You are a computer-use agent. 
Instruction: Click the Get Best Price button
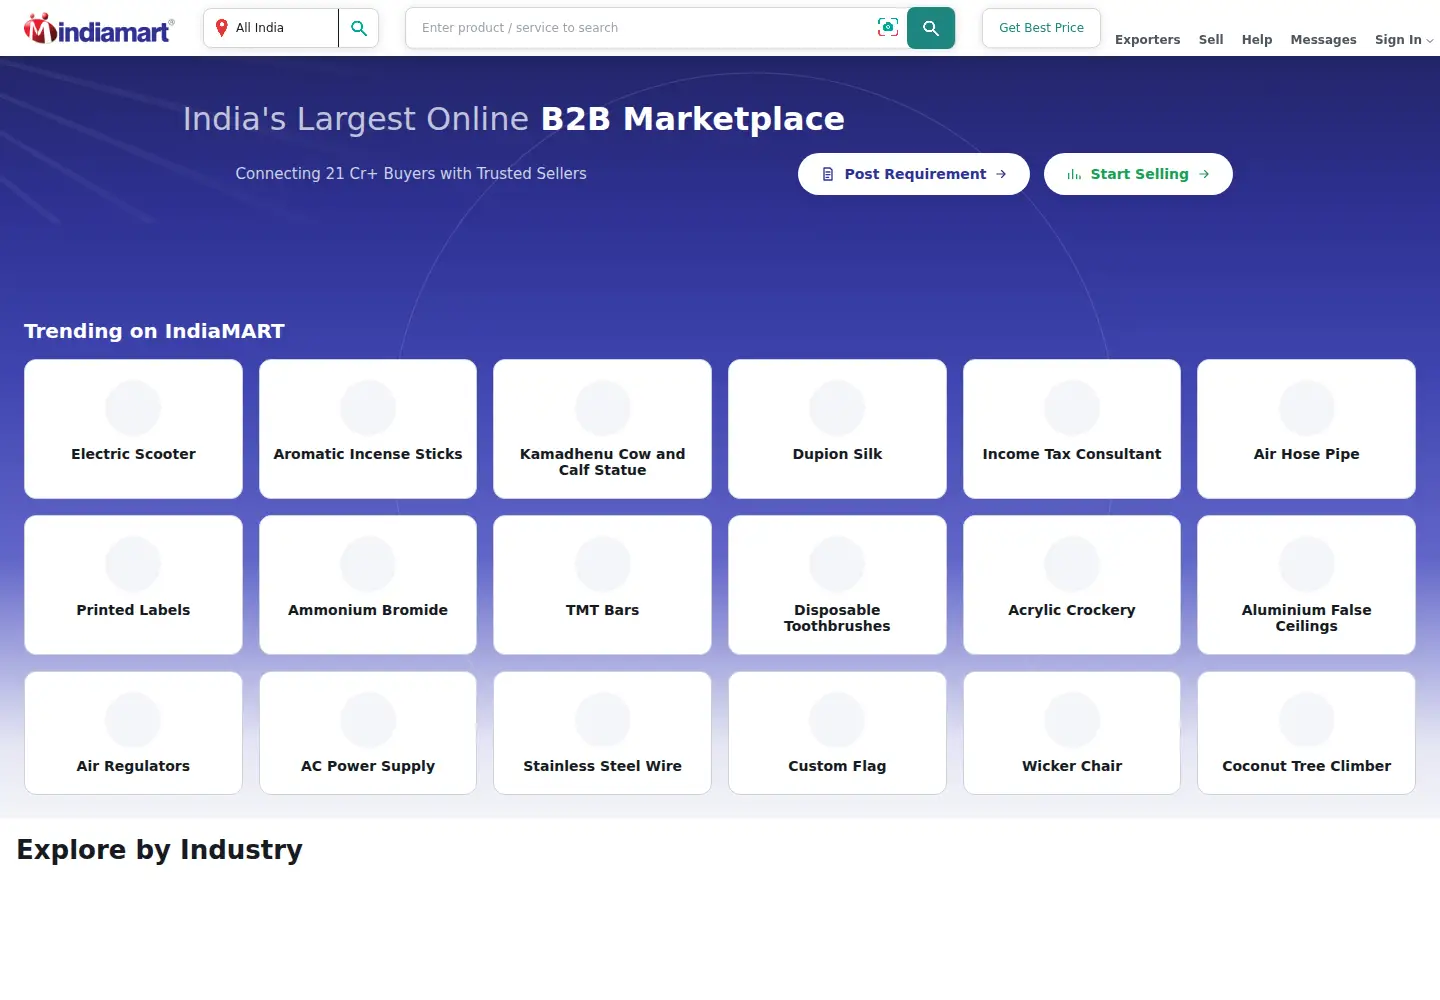click(x=1041, y=28)
